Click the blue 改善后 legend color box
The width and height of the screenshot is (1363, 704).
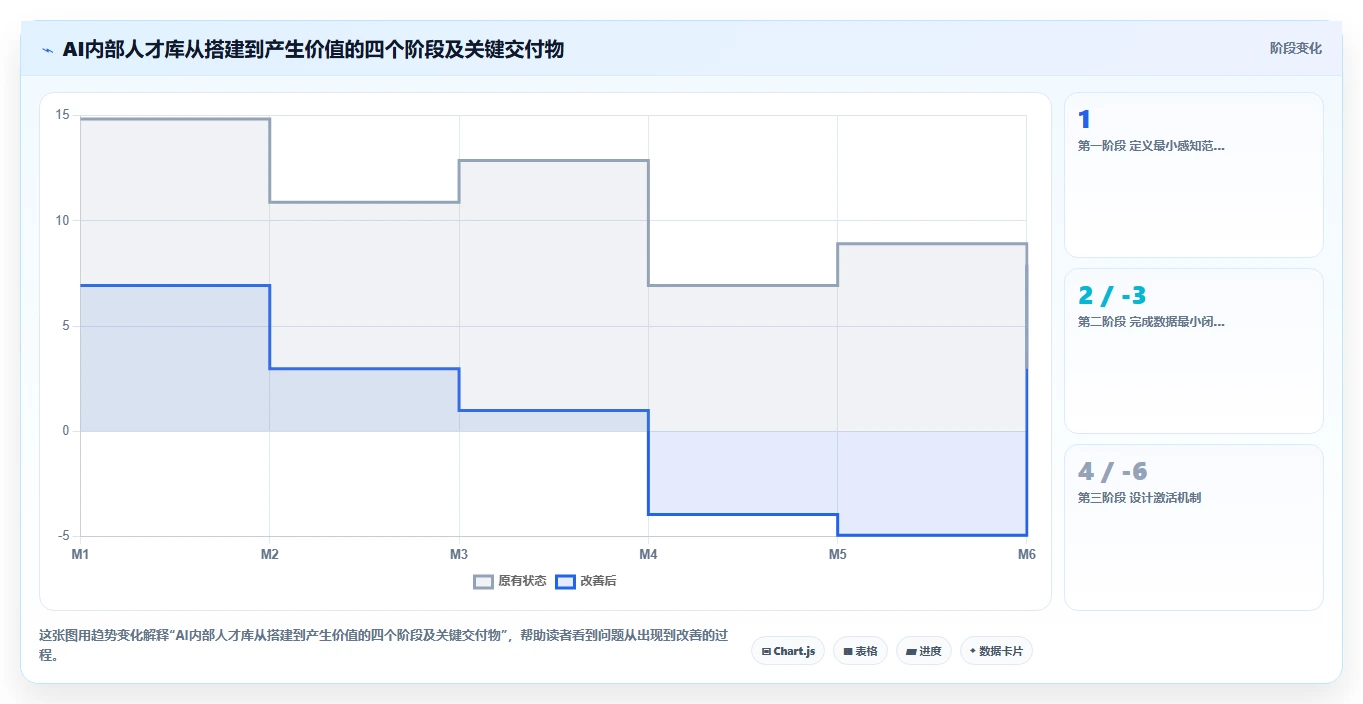pyautogui.click(x=566, y=581)
